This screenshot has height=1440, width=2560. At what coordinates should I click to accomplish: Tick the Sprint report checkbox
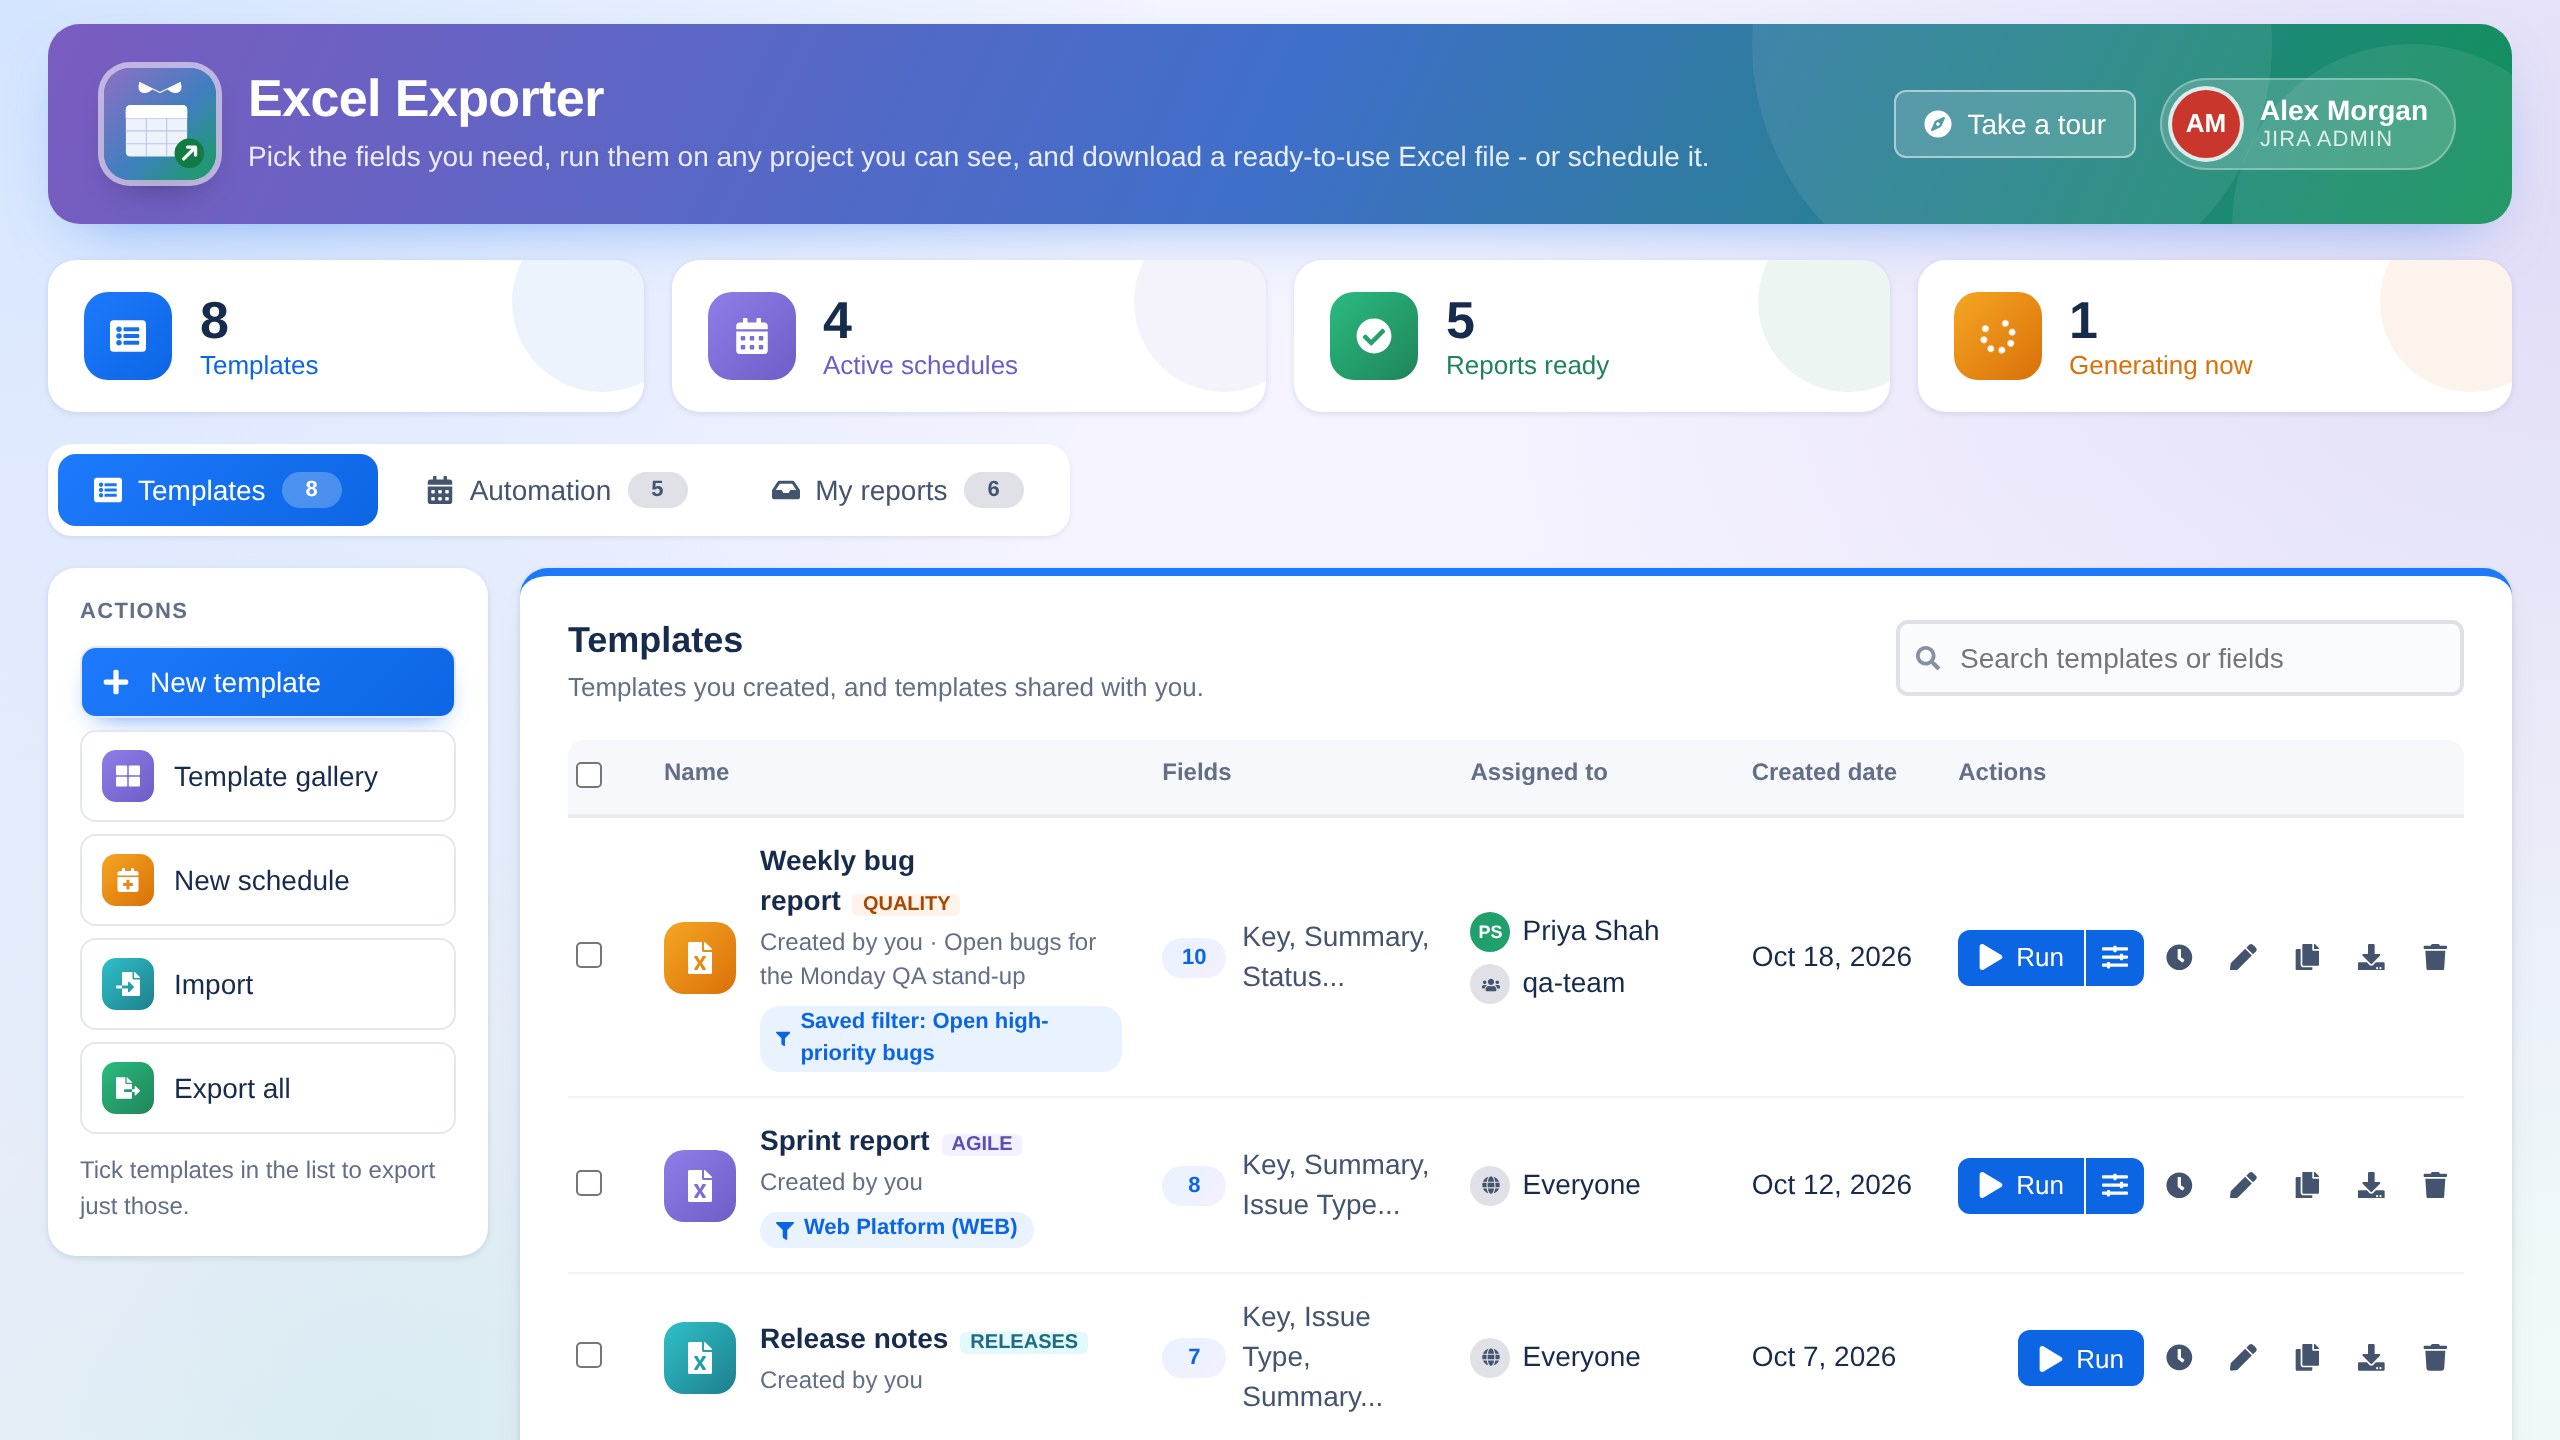click(589, 1183)
